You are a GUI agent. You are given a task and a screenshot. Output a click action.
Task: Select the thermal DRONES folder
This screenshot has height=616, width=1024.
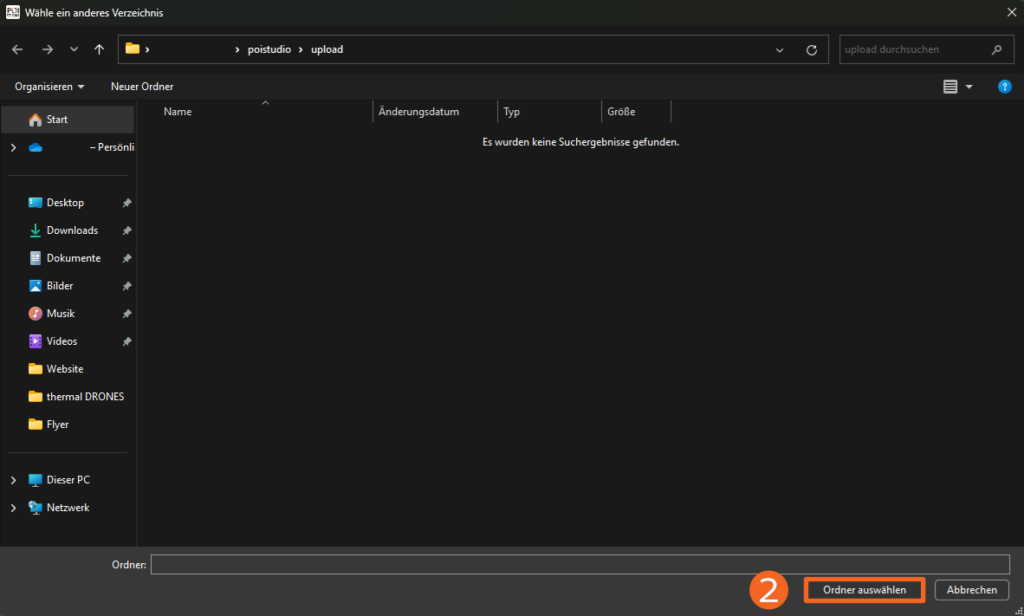tap(85, 396)
